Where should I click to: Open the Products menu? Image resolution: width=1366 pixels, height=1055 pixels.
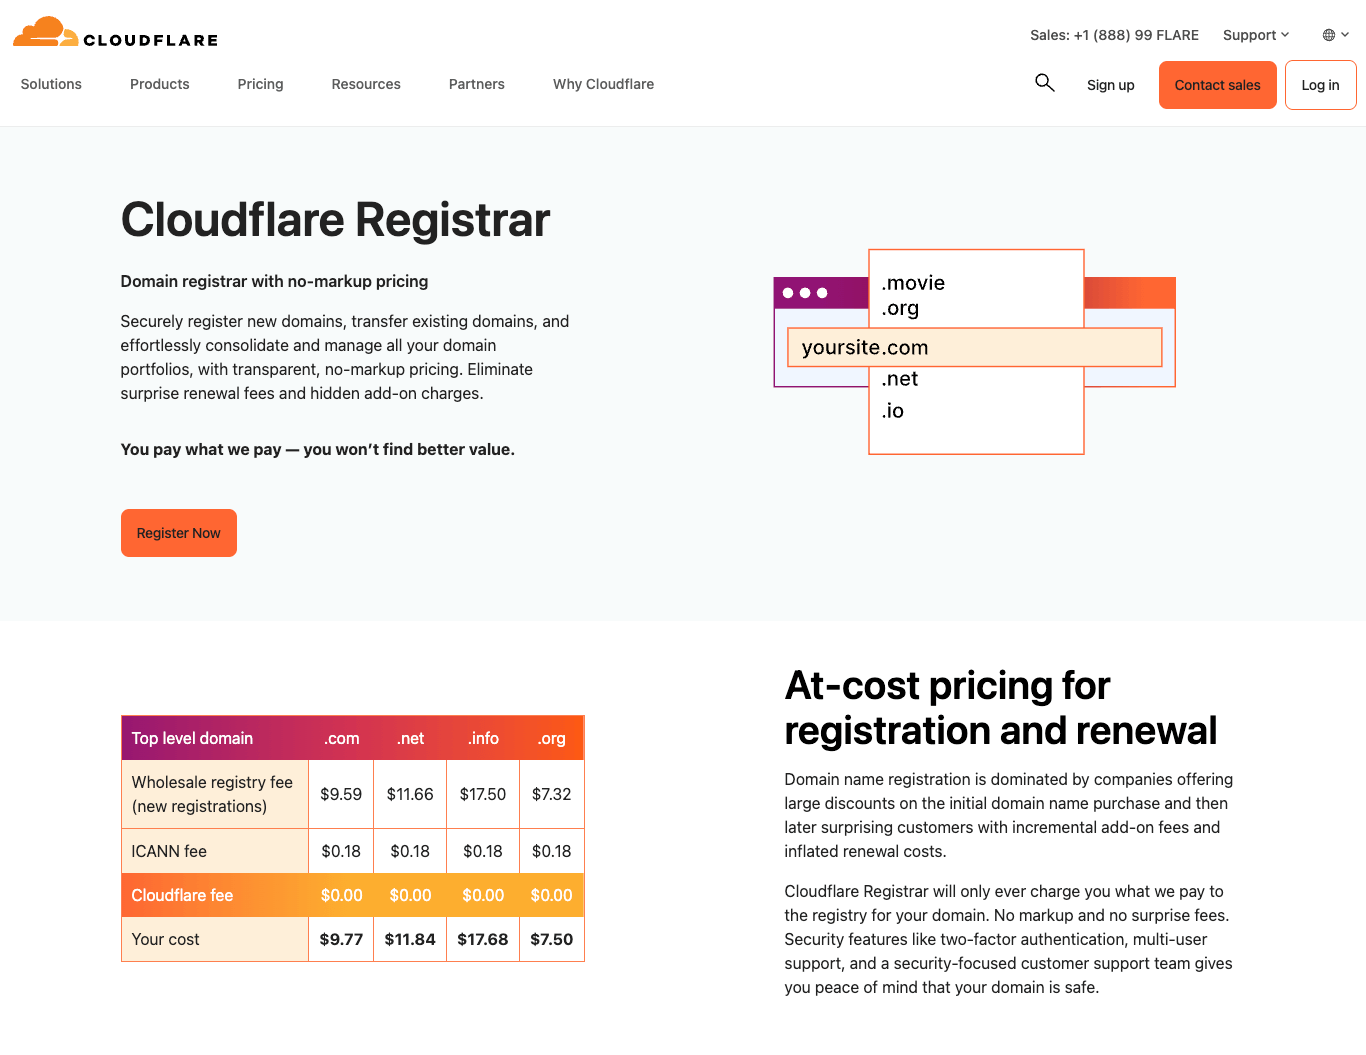coord(160,84)
